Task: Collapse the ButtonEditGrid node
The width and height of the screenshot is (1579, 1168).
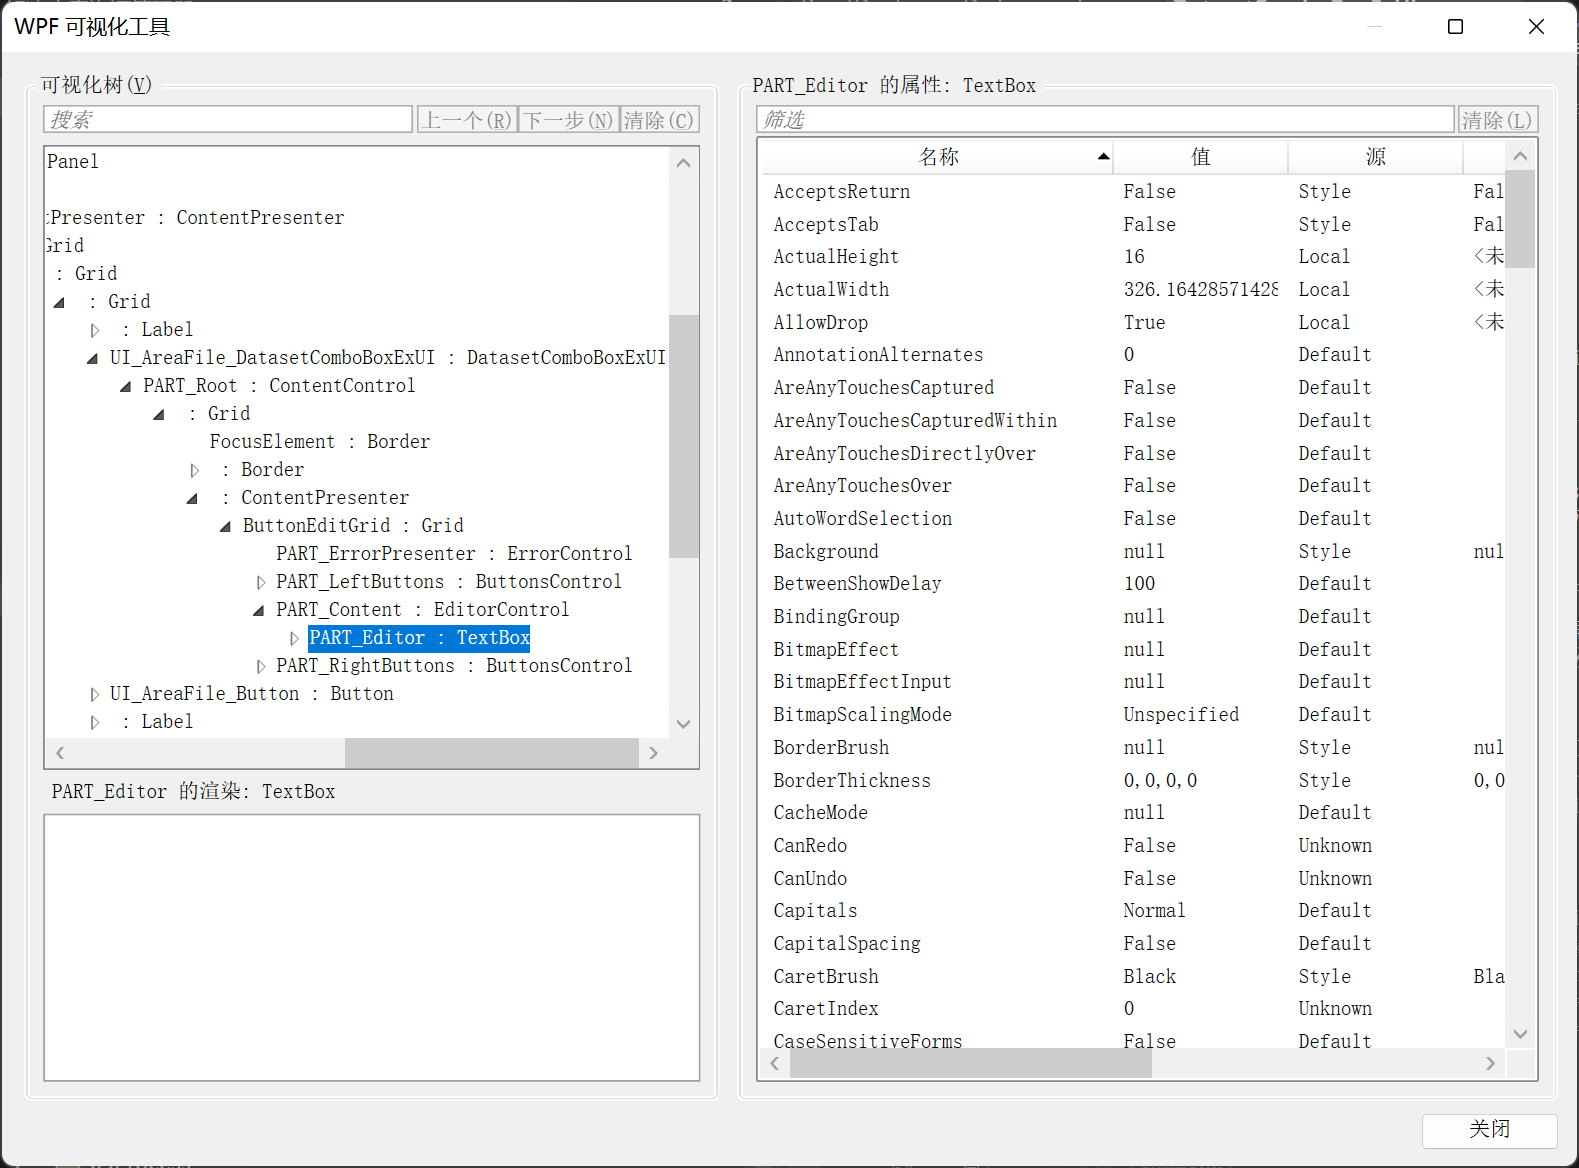Action: click(226, 526)
